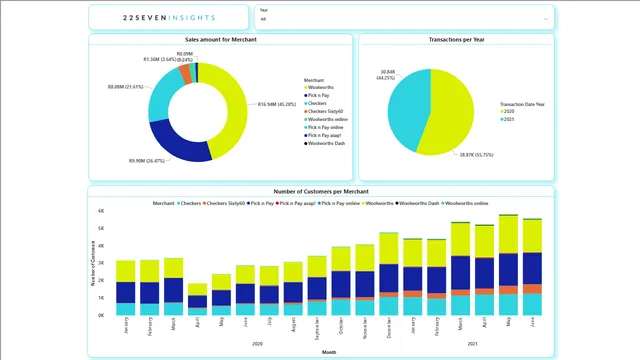Select Pick n Pay asap! in donut legend
Screen dimensions: 640x360
pos(322,135)
